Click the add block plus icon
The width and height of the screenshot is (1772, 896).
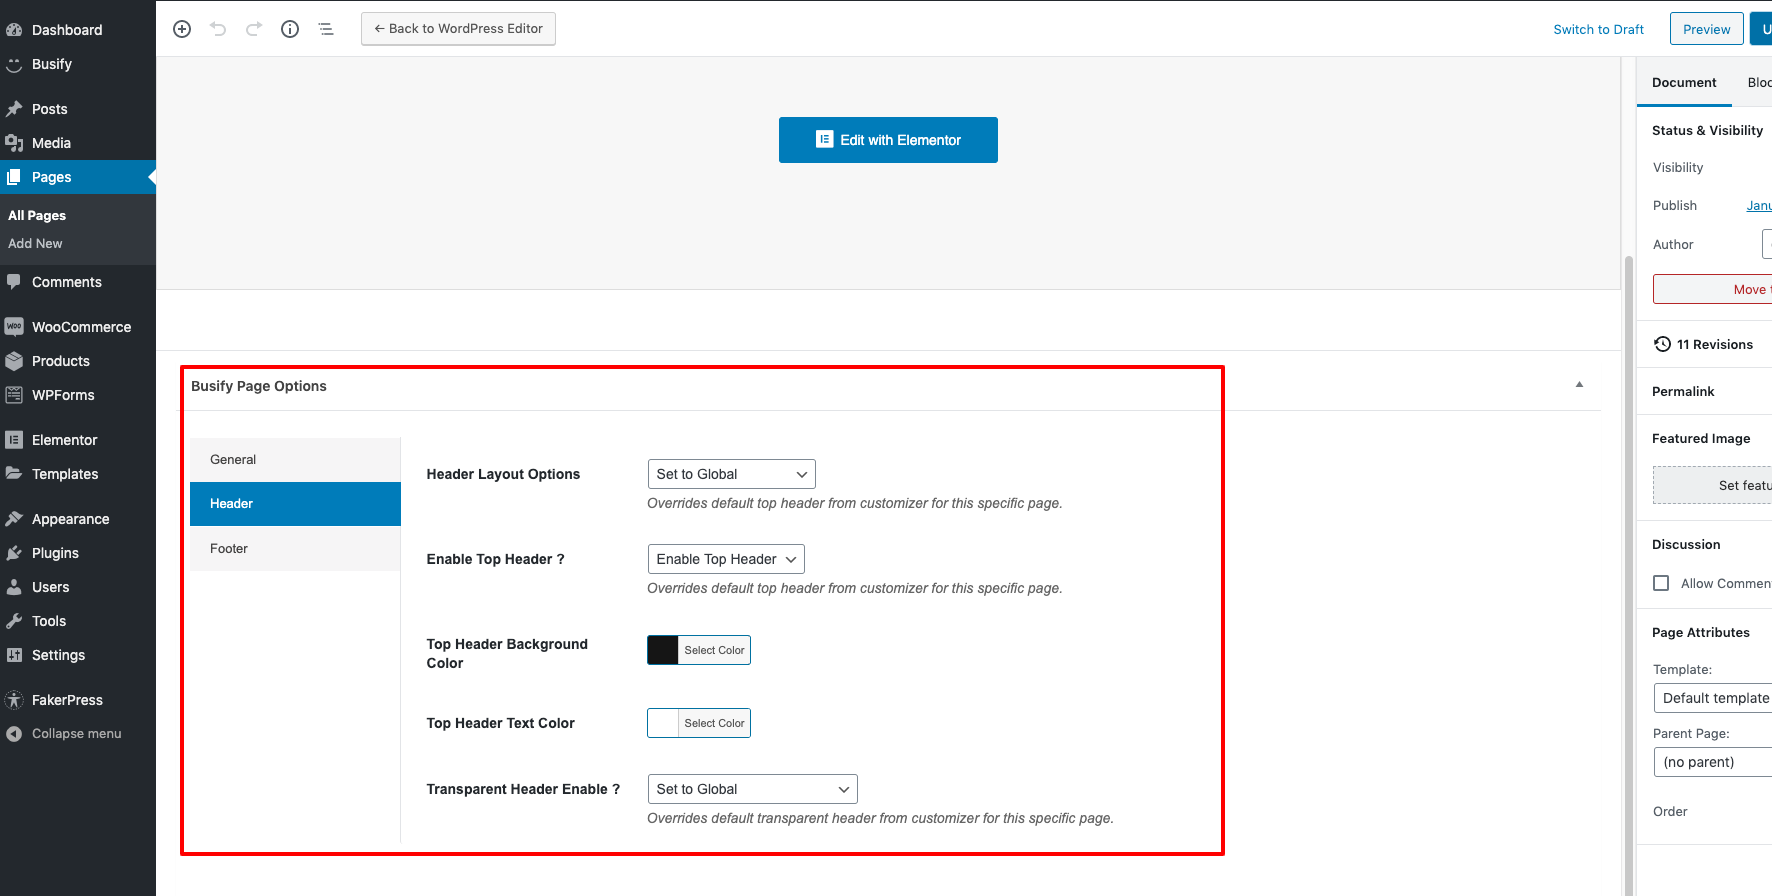pos(182,29)
